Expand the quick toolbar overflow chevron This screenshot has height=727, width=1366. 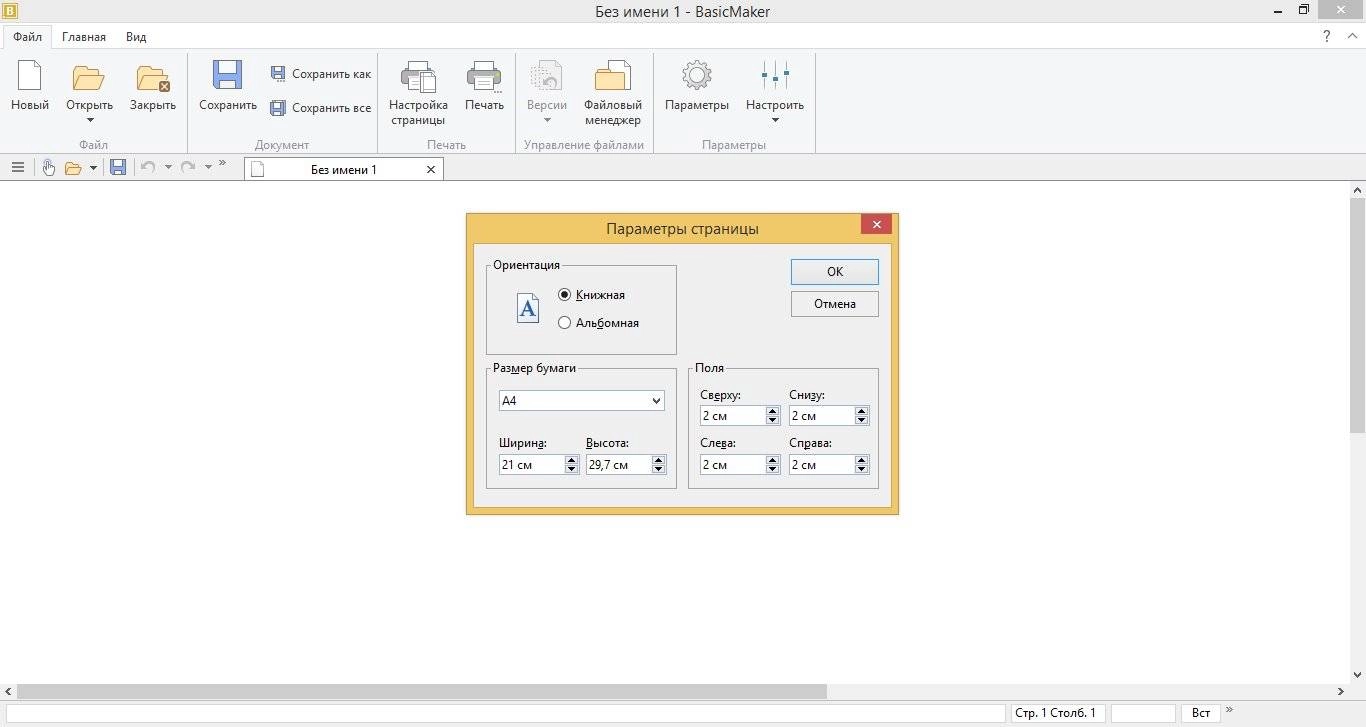(x=222, y=163)
